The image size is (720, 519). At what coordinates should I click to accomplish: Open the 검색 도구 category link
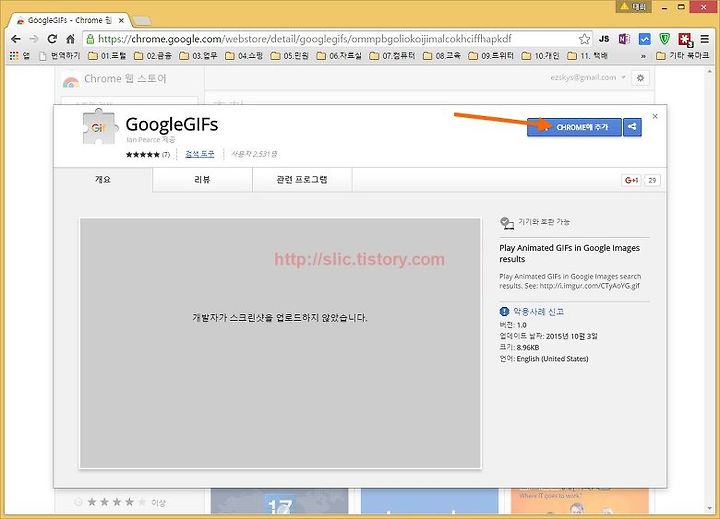click(x=200, y=154)
